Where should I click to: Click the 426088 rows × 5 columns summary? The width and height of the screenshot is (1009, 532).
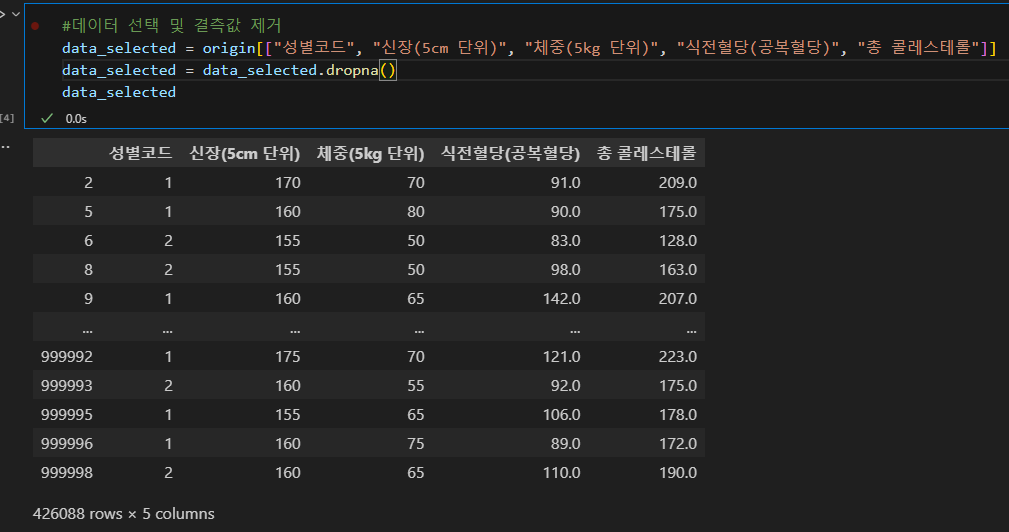[124, 513]
